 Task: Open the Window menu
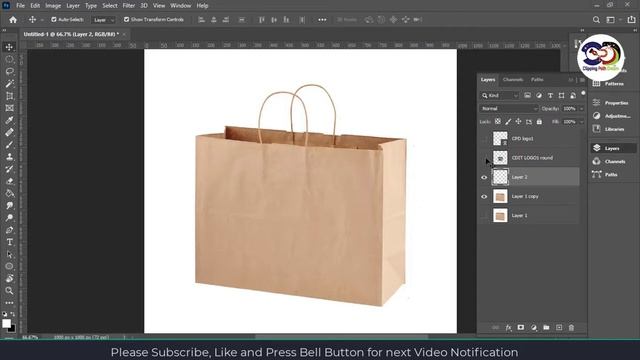(x=180, y=6)
